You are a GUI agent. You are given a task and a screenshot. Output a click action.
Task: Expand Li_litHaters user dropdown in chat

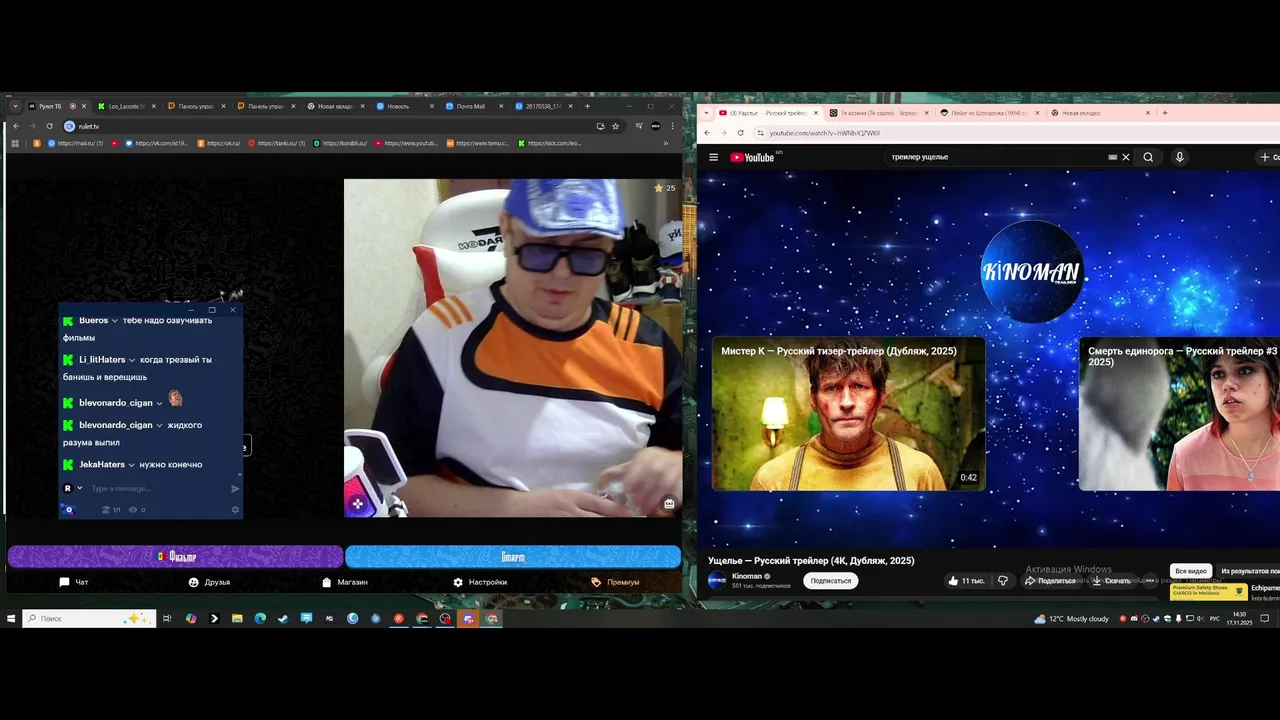point(132,360)
